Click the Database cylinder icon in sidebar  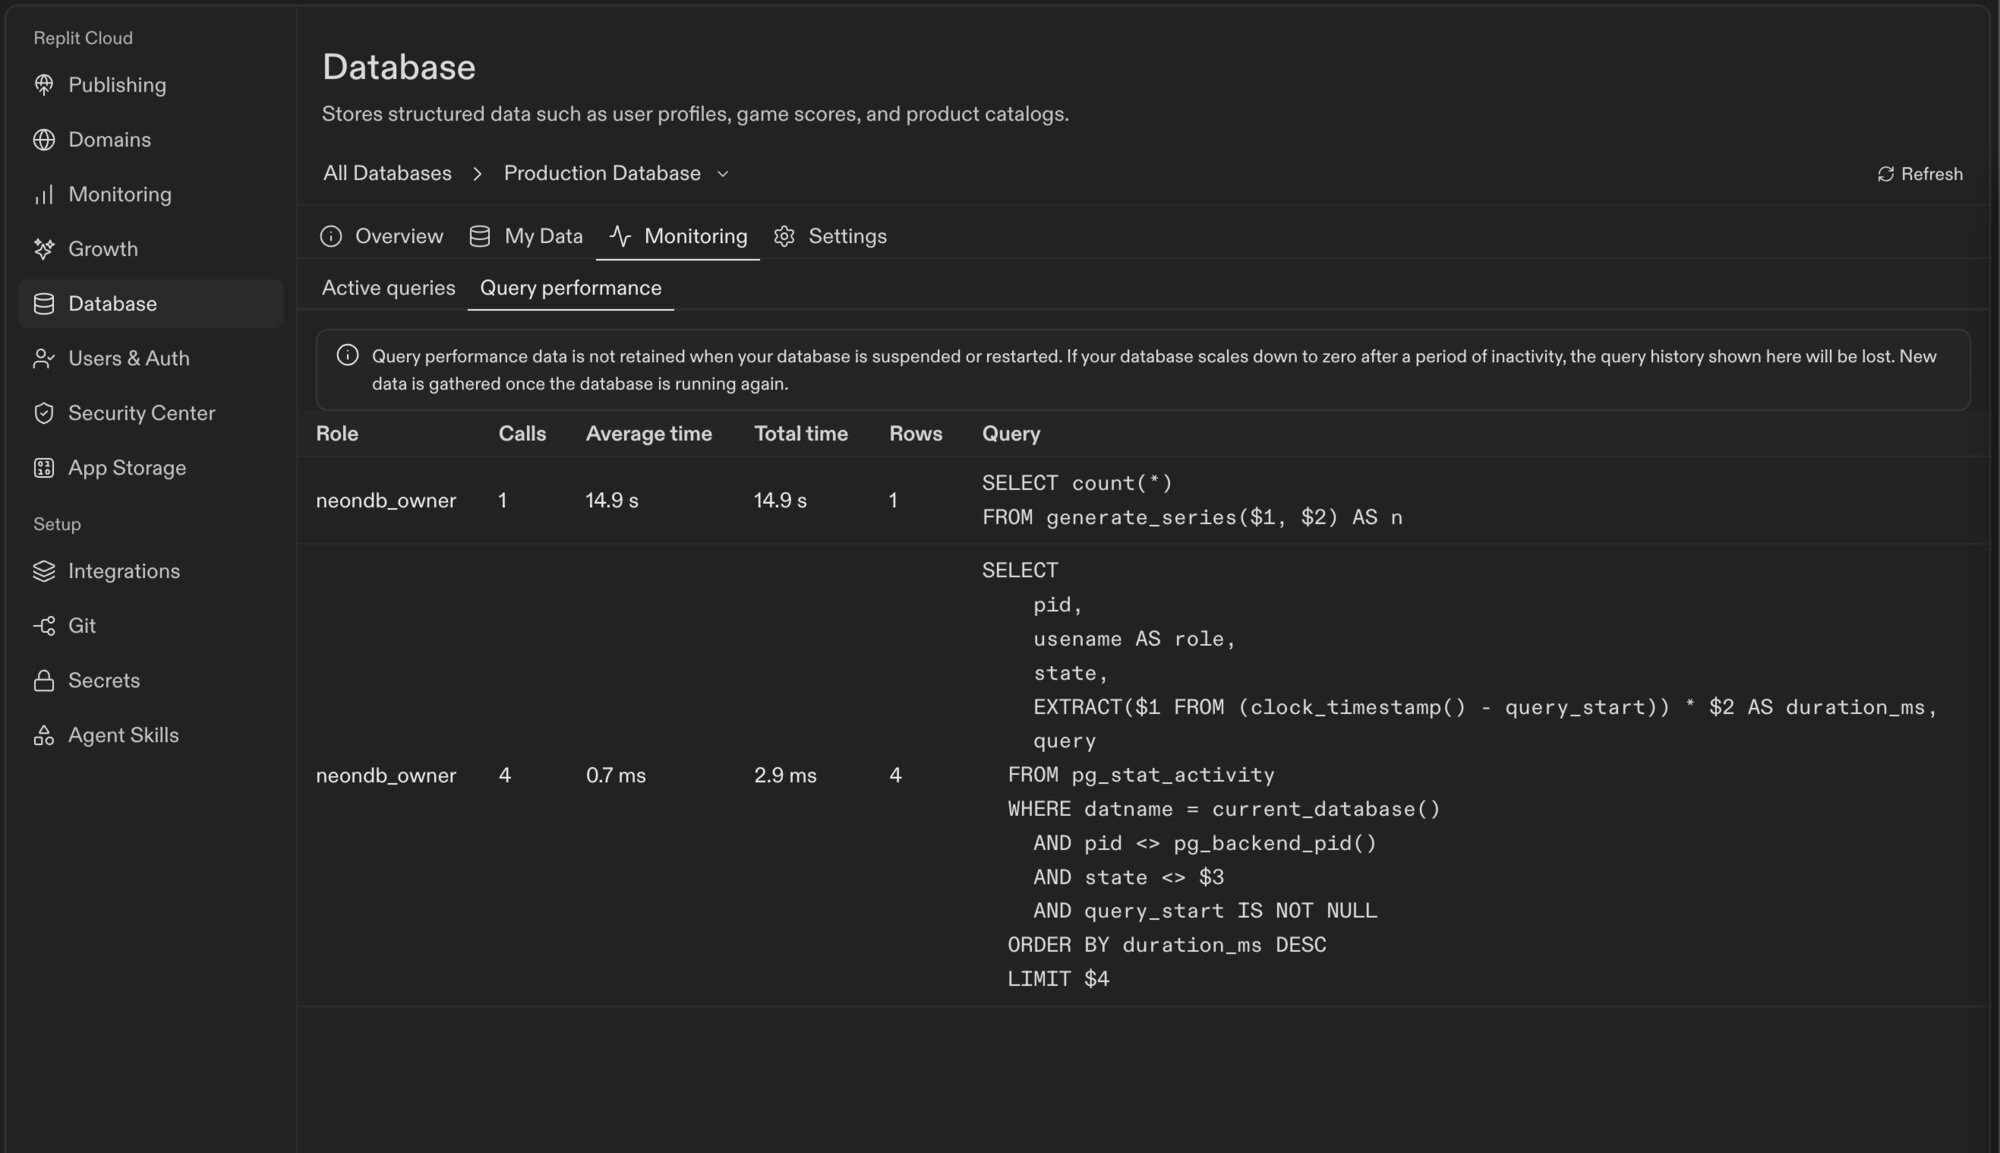pos(44,304)
